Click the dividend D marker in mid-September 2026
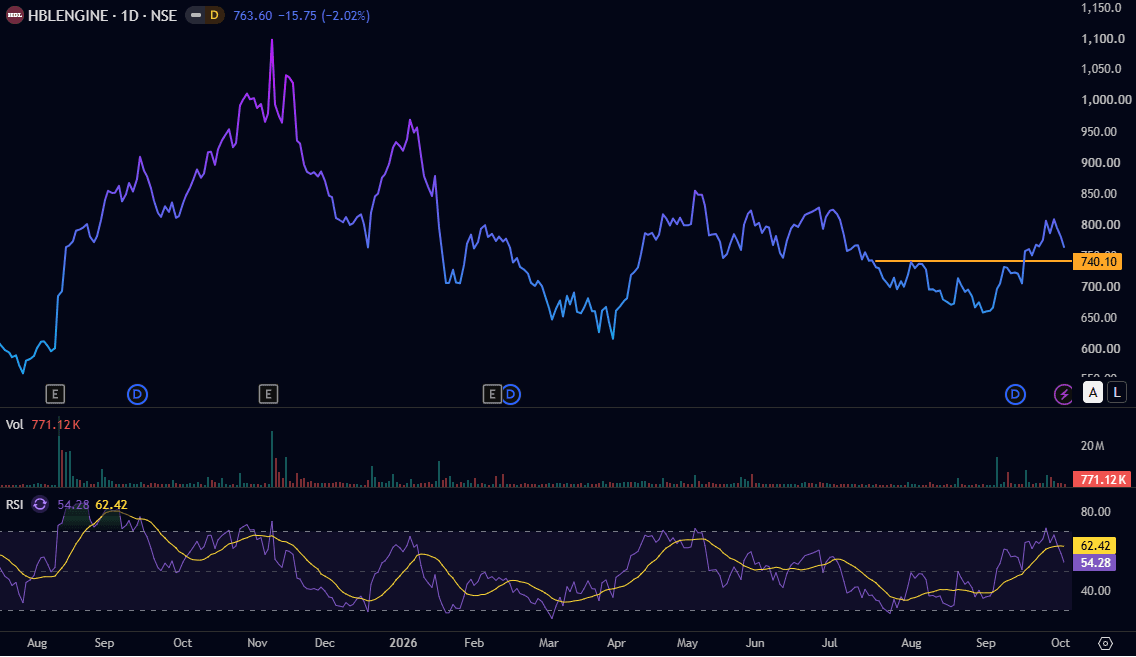 coord(1015,394)
